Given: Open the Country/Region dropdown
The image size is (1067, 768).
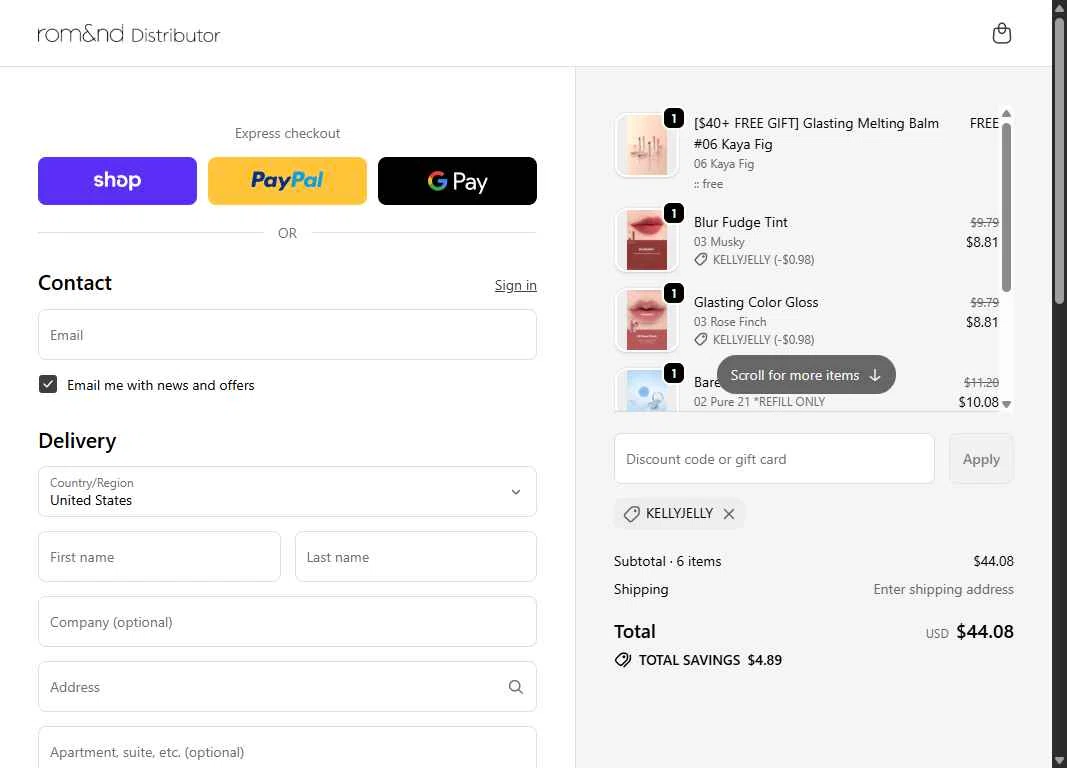Looking at the screenshot, I should (x=287, y=491).
